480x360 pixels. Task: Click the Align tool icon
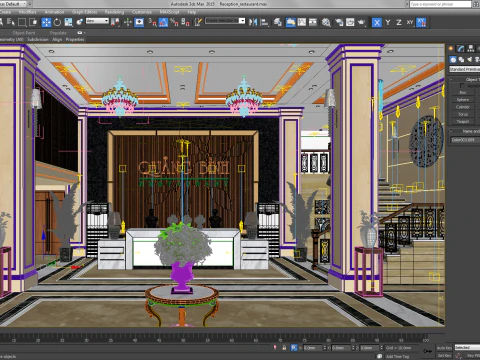point(264,22)
